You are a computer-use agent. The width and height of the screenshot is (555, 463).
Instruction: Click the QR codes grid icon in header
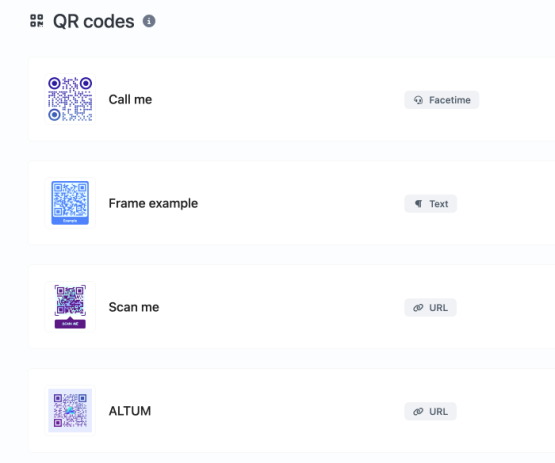(x=37, y=21)
